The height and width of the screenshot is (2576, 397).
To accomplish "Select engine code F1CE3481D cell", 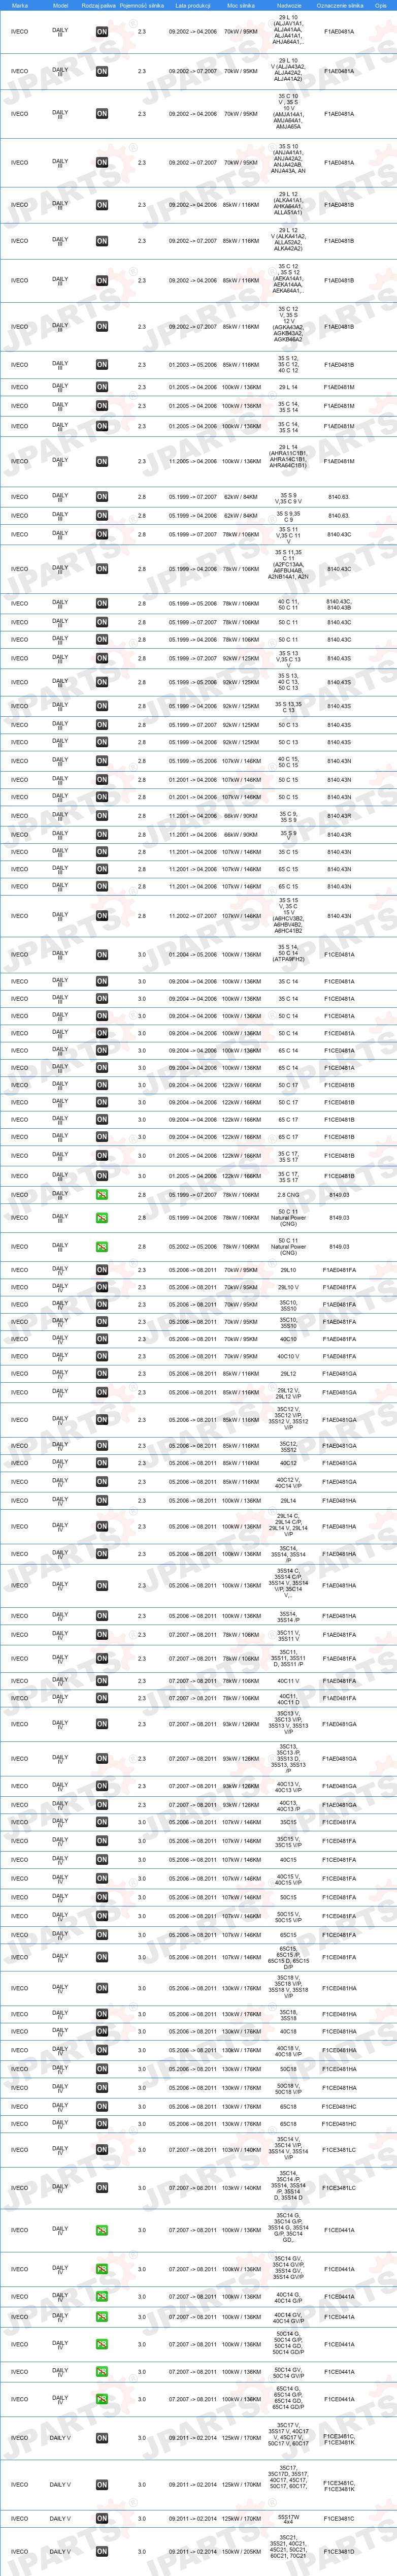I will tap(339, 2552).
